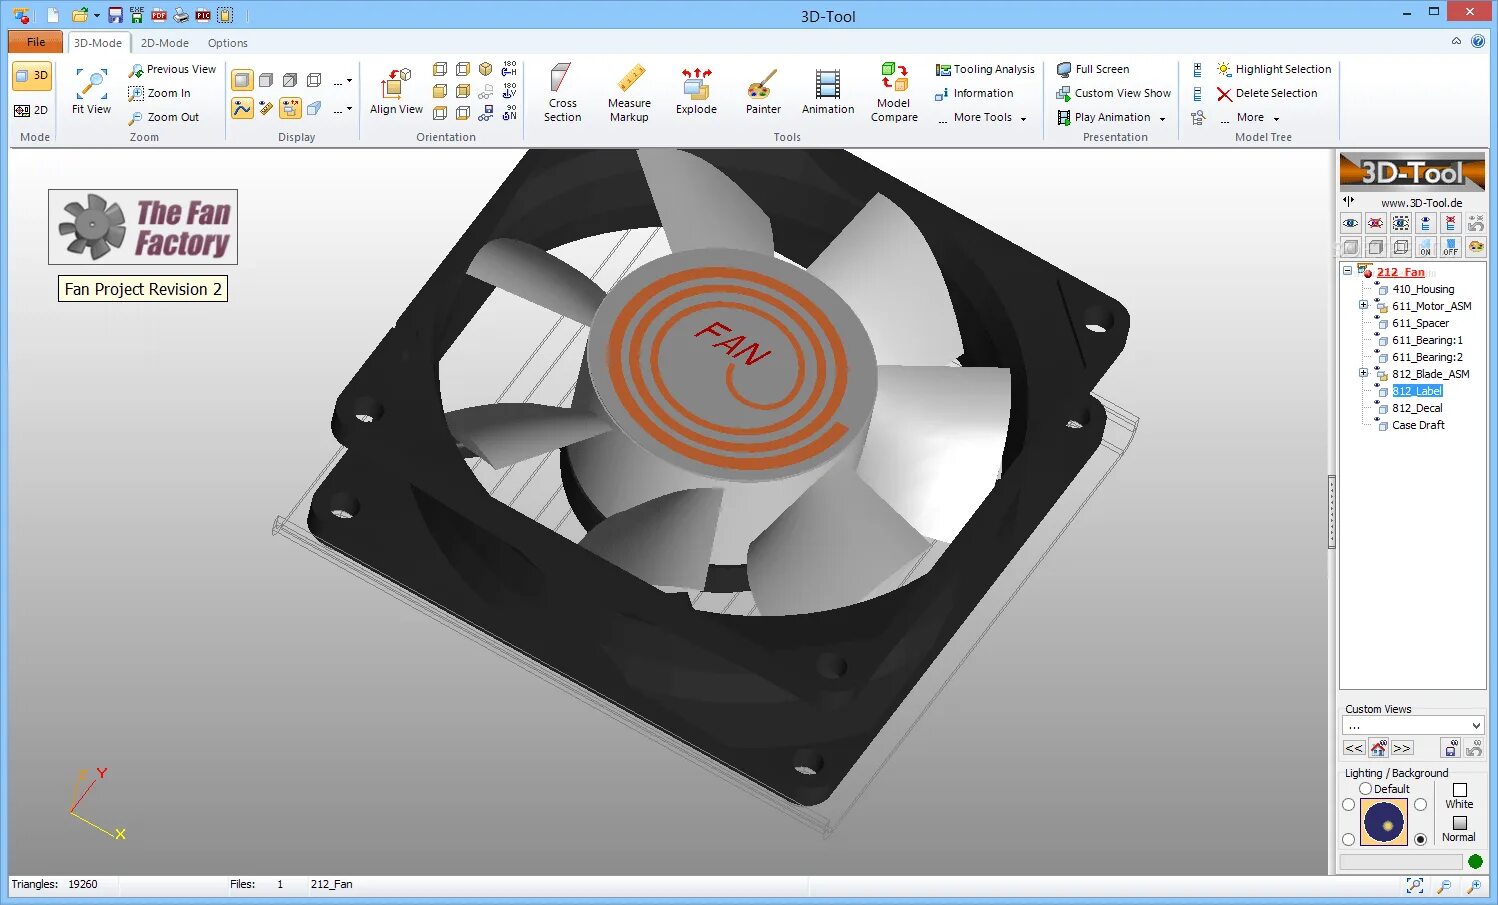Open the Open-file dropdown arrow in quick access toolbar
The height and width of the screenshot is (905, 1498).
[x=97, y=15]
